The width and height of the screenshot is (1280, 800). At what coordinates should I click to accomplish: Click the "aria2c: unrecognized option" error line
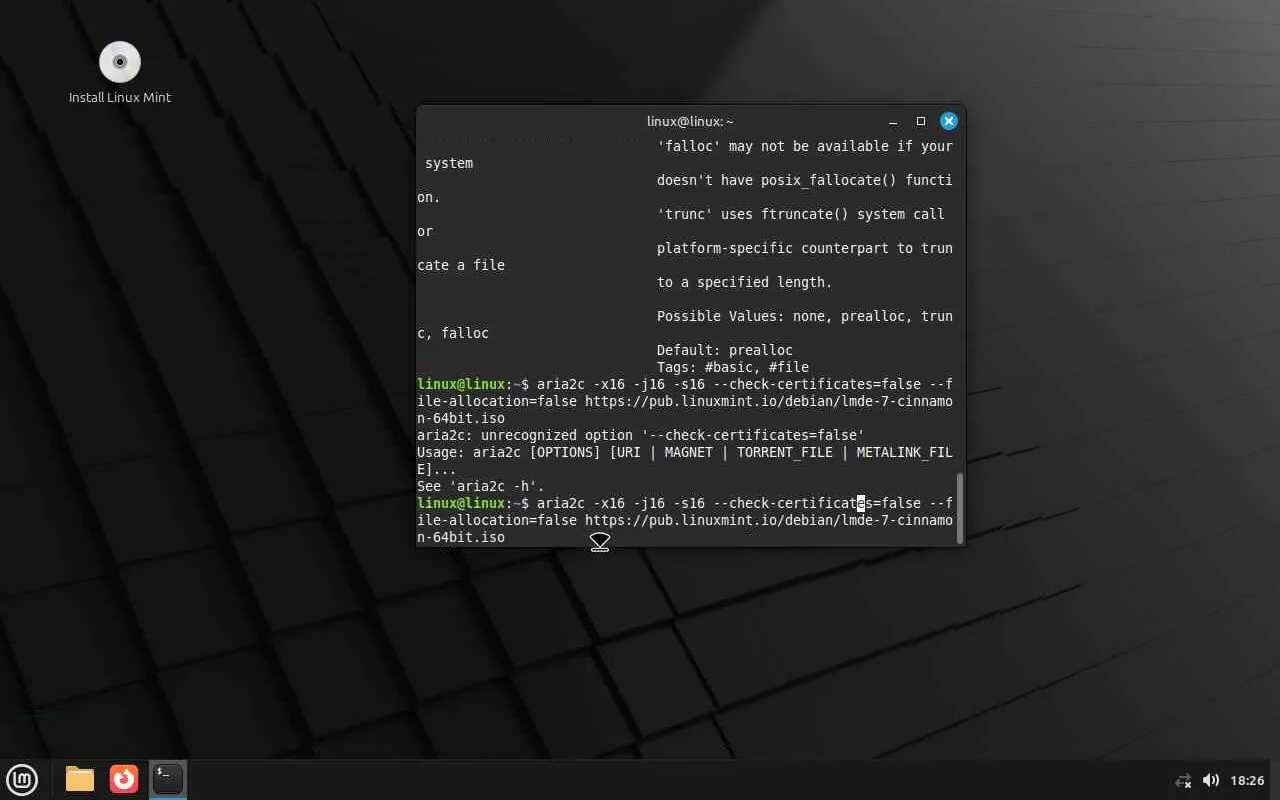pos(641,435)
